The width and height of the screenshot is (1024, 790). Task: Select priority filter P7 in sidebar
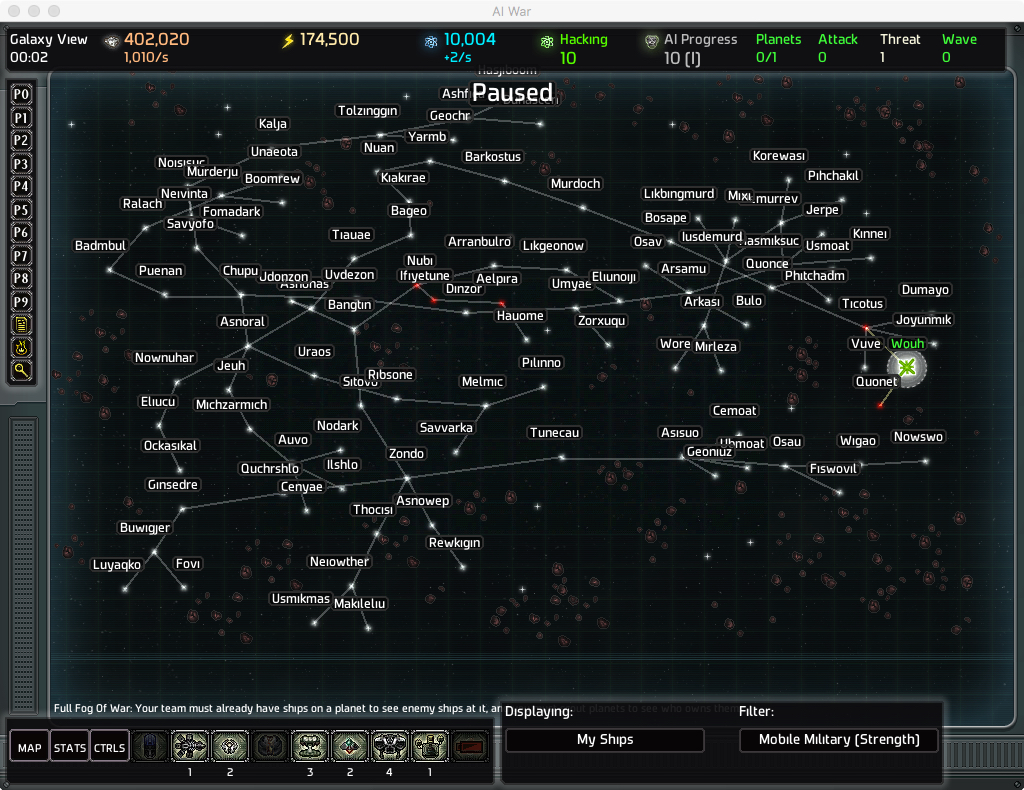21,255
